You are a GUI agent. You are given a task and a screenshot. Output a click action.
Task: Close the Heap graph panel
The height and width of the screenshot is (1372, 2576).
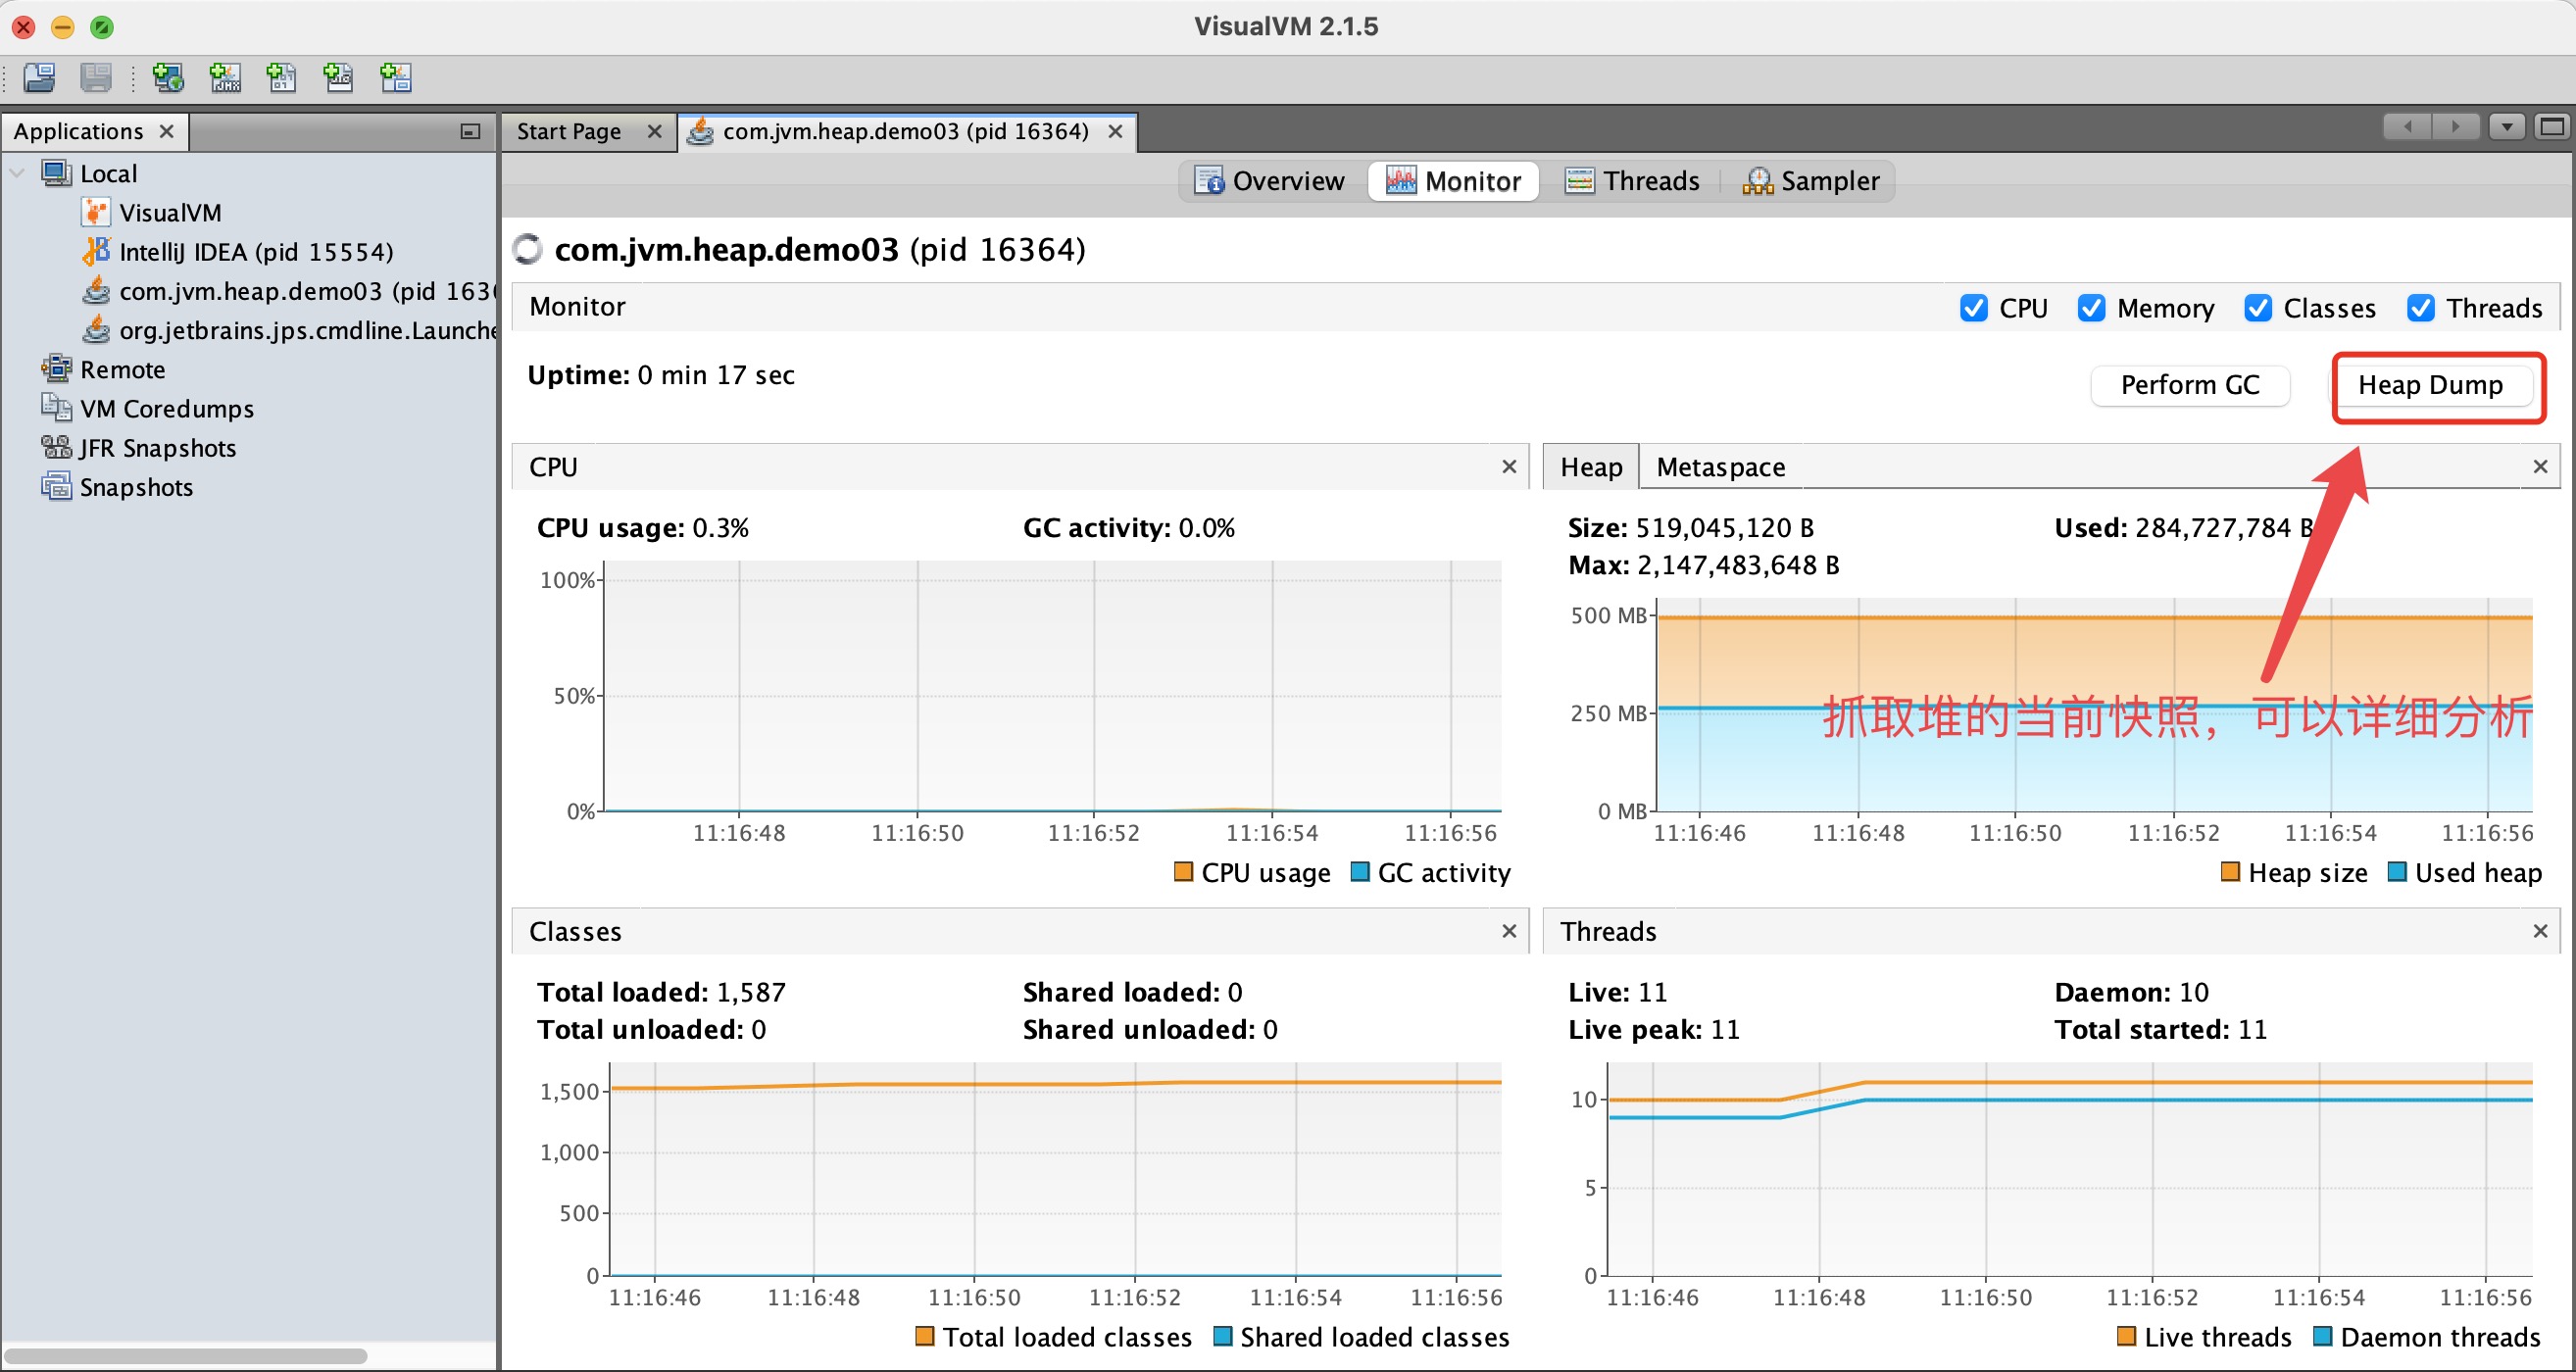[2540, 467]
